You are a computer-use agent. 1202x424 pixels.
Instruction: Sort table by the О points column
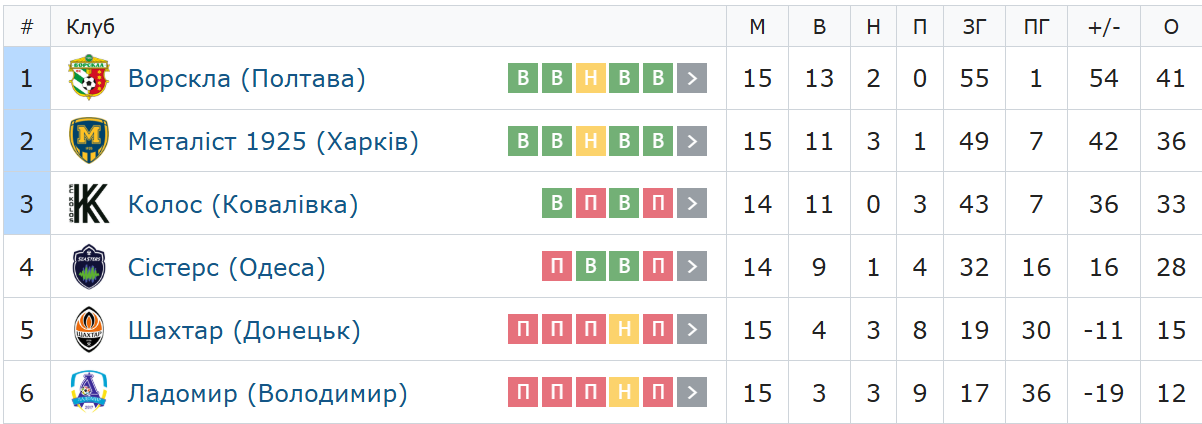tap(1171, 27)
